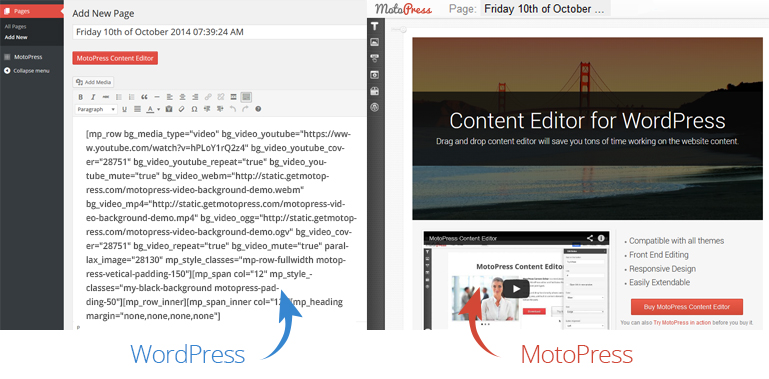Select the MotoPress Other widgets tool
The height and width of the screenshot is (379, 769).
(x=375, y=91)
